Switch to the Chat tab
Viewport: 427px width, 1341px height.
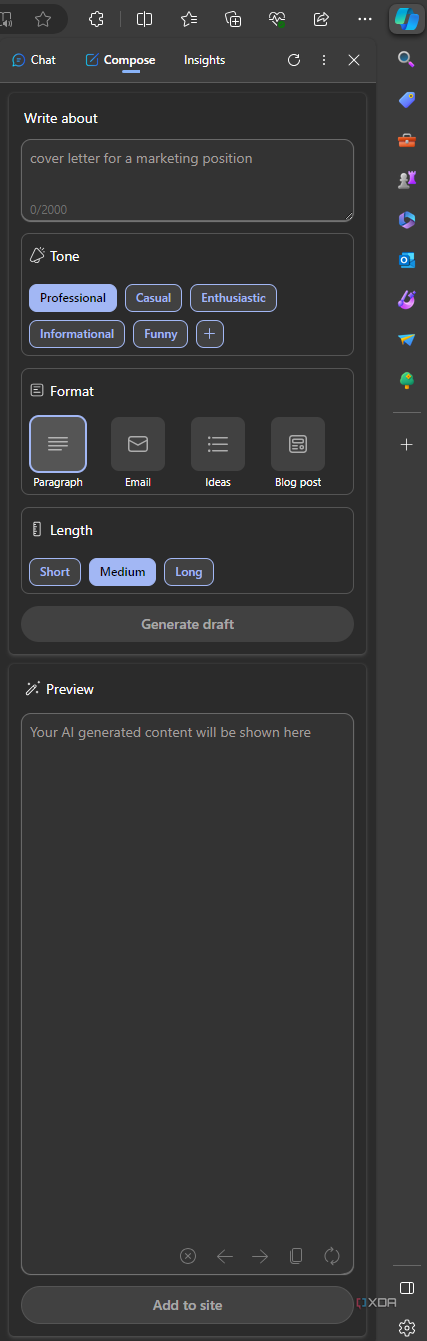[x=34, y=60]
